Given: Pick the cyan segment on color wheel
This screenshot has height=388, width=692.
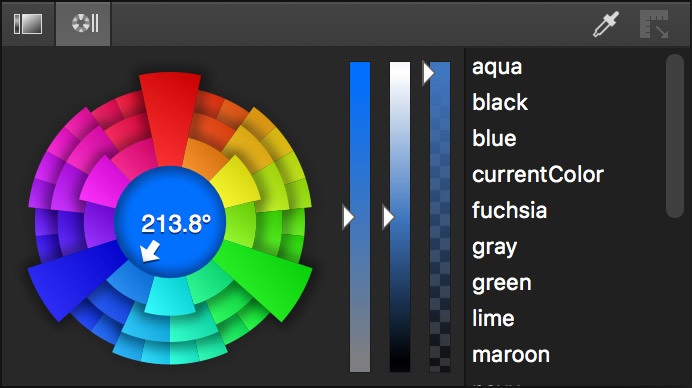Looking at the screenshot, I should (x=170, y=297).
